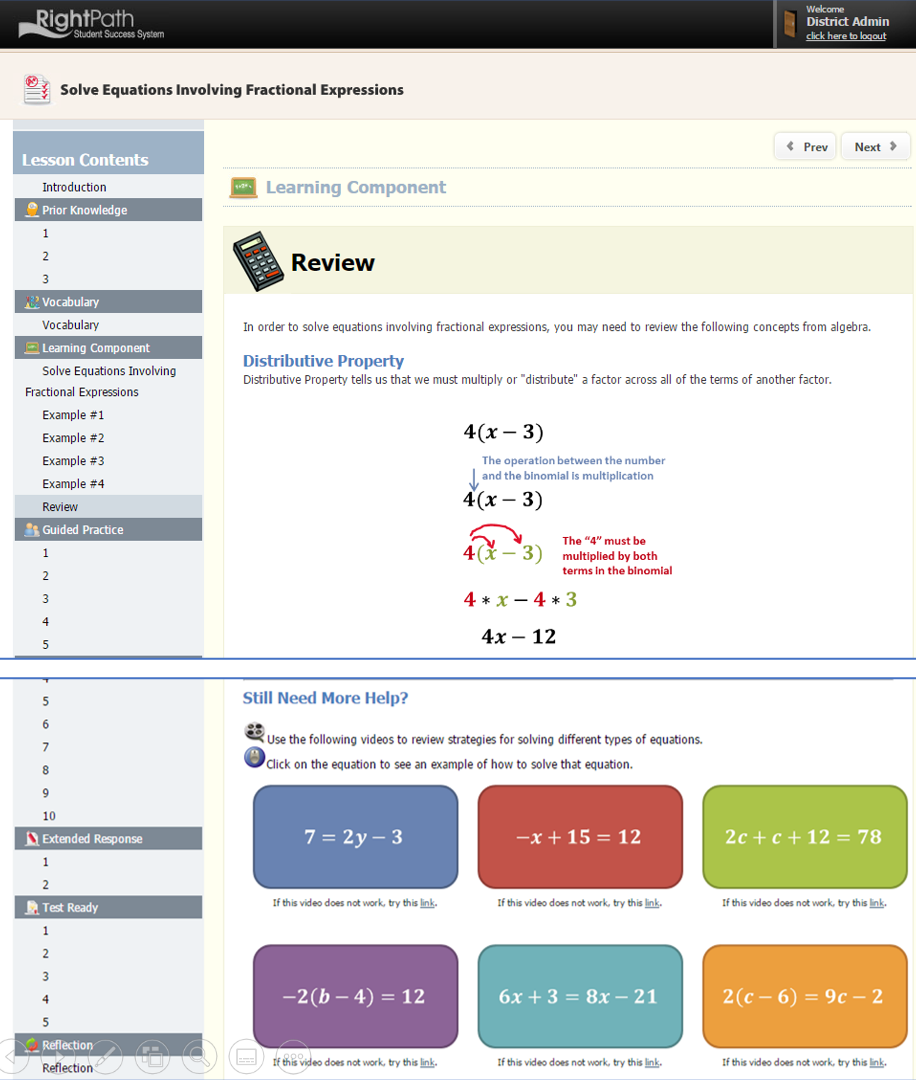
Task: Select the highlighted Review sidebar item
Action: point(108,506)
